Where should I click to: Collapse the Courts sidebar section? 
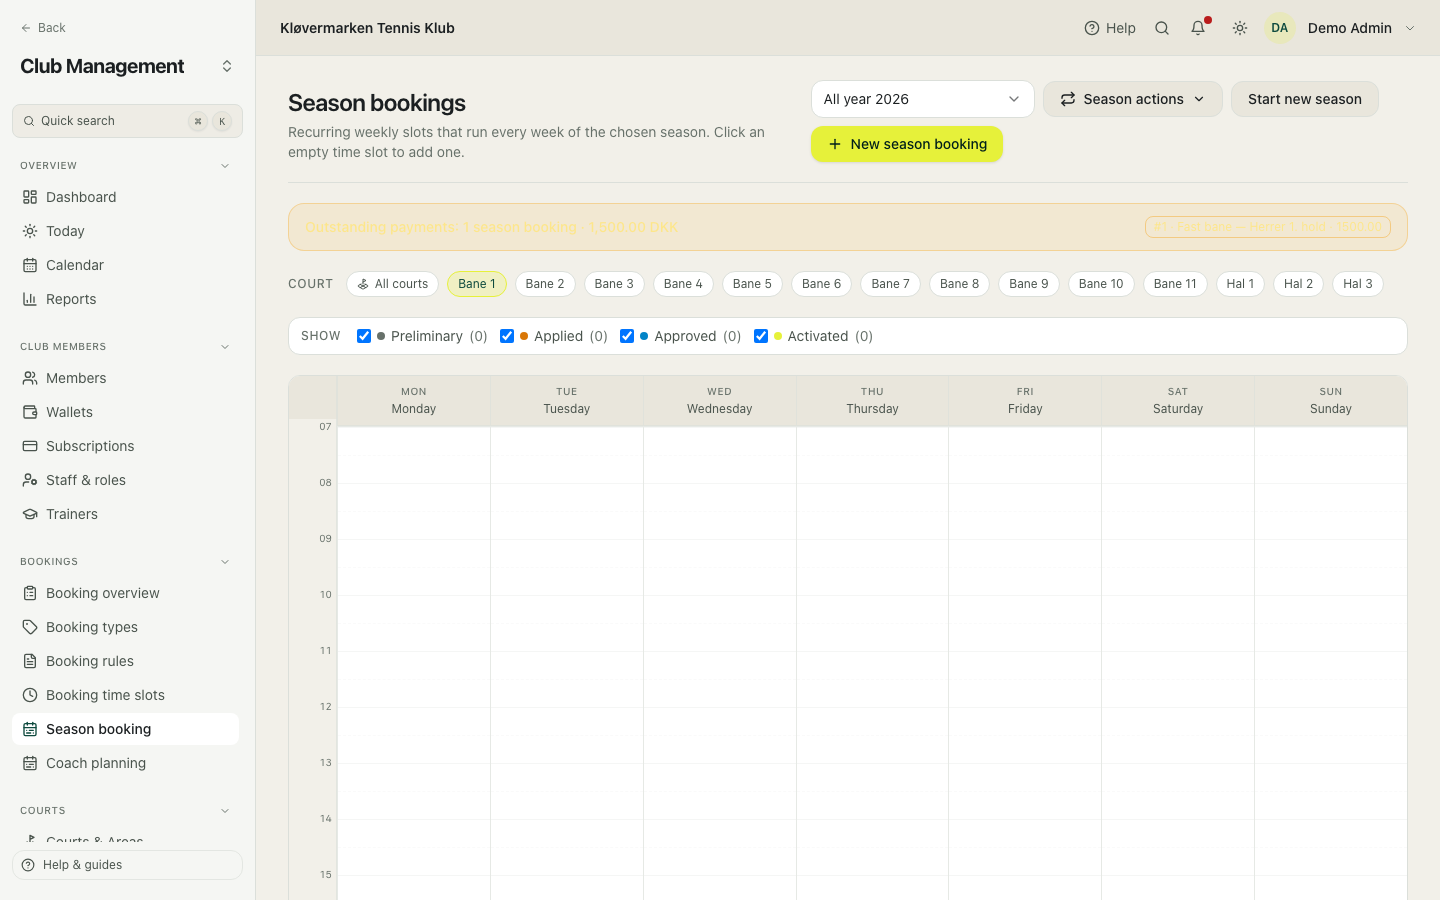pos(225,811)
